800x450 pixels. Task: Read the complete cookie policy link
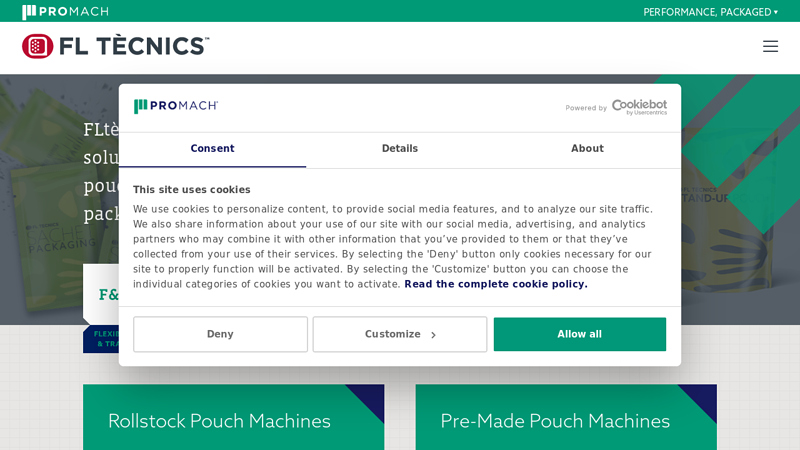click(x=496, y=284)
